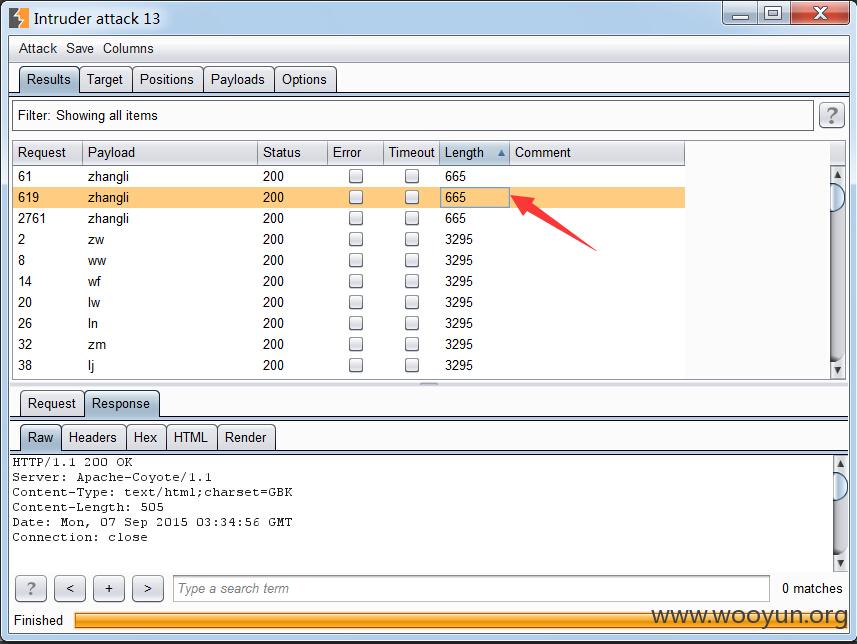This screenshot has height=644, width=857.
Task: Sort by the Length column header
Action: (474, 153)
